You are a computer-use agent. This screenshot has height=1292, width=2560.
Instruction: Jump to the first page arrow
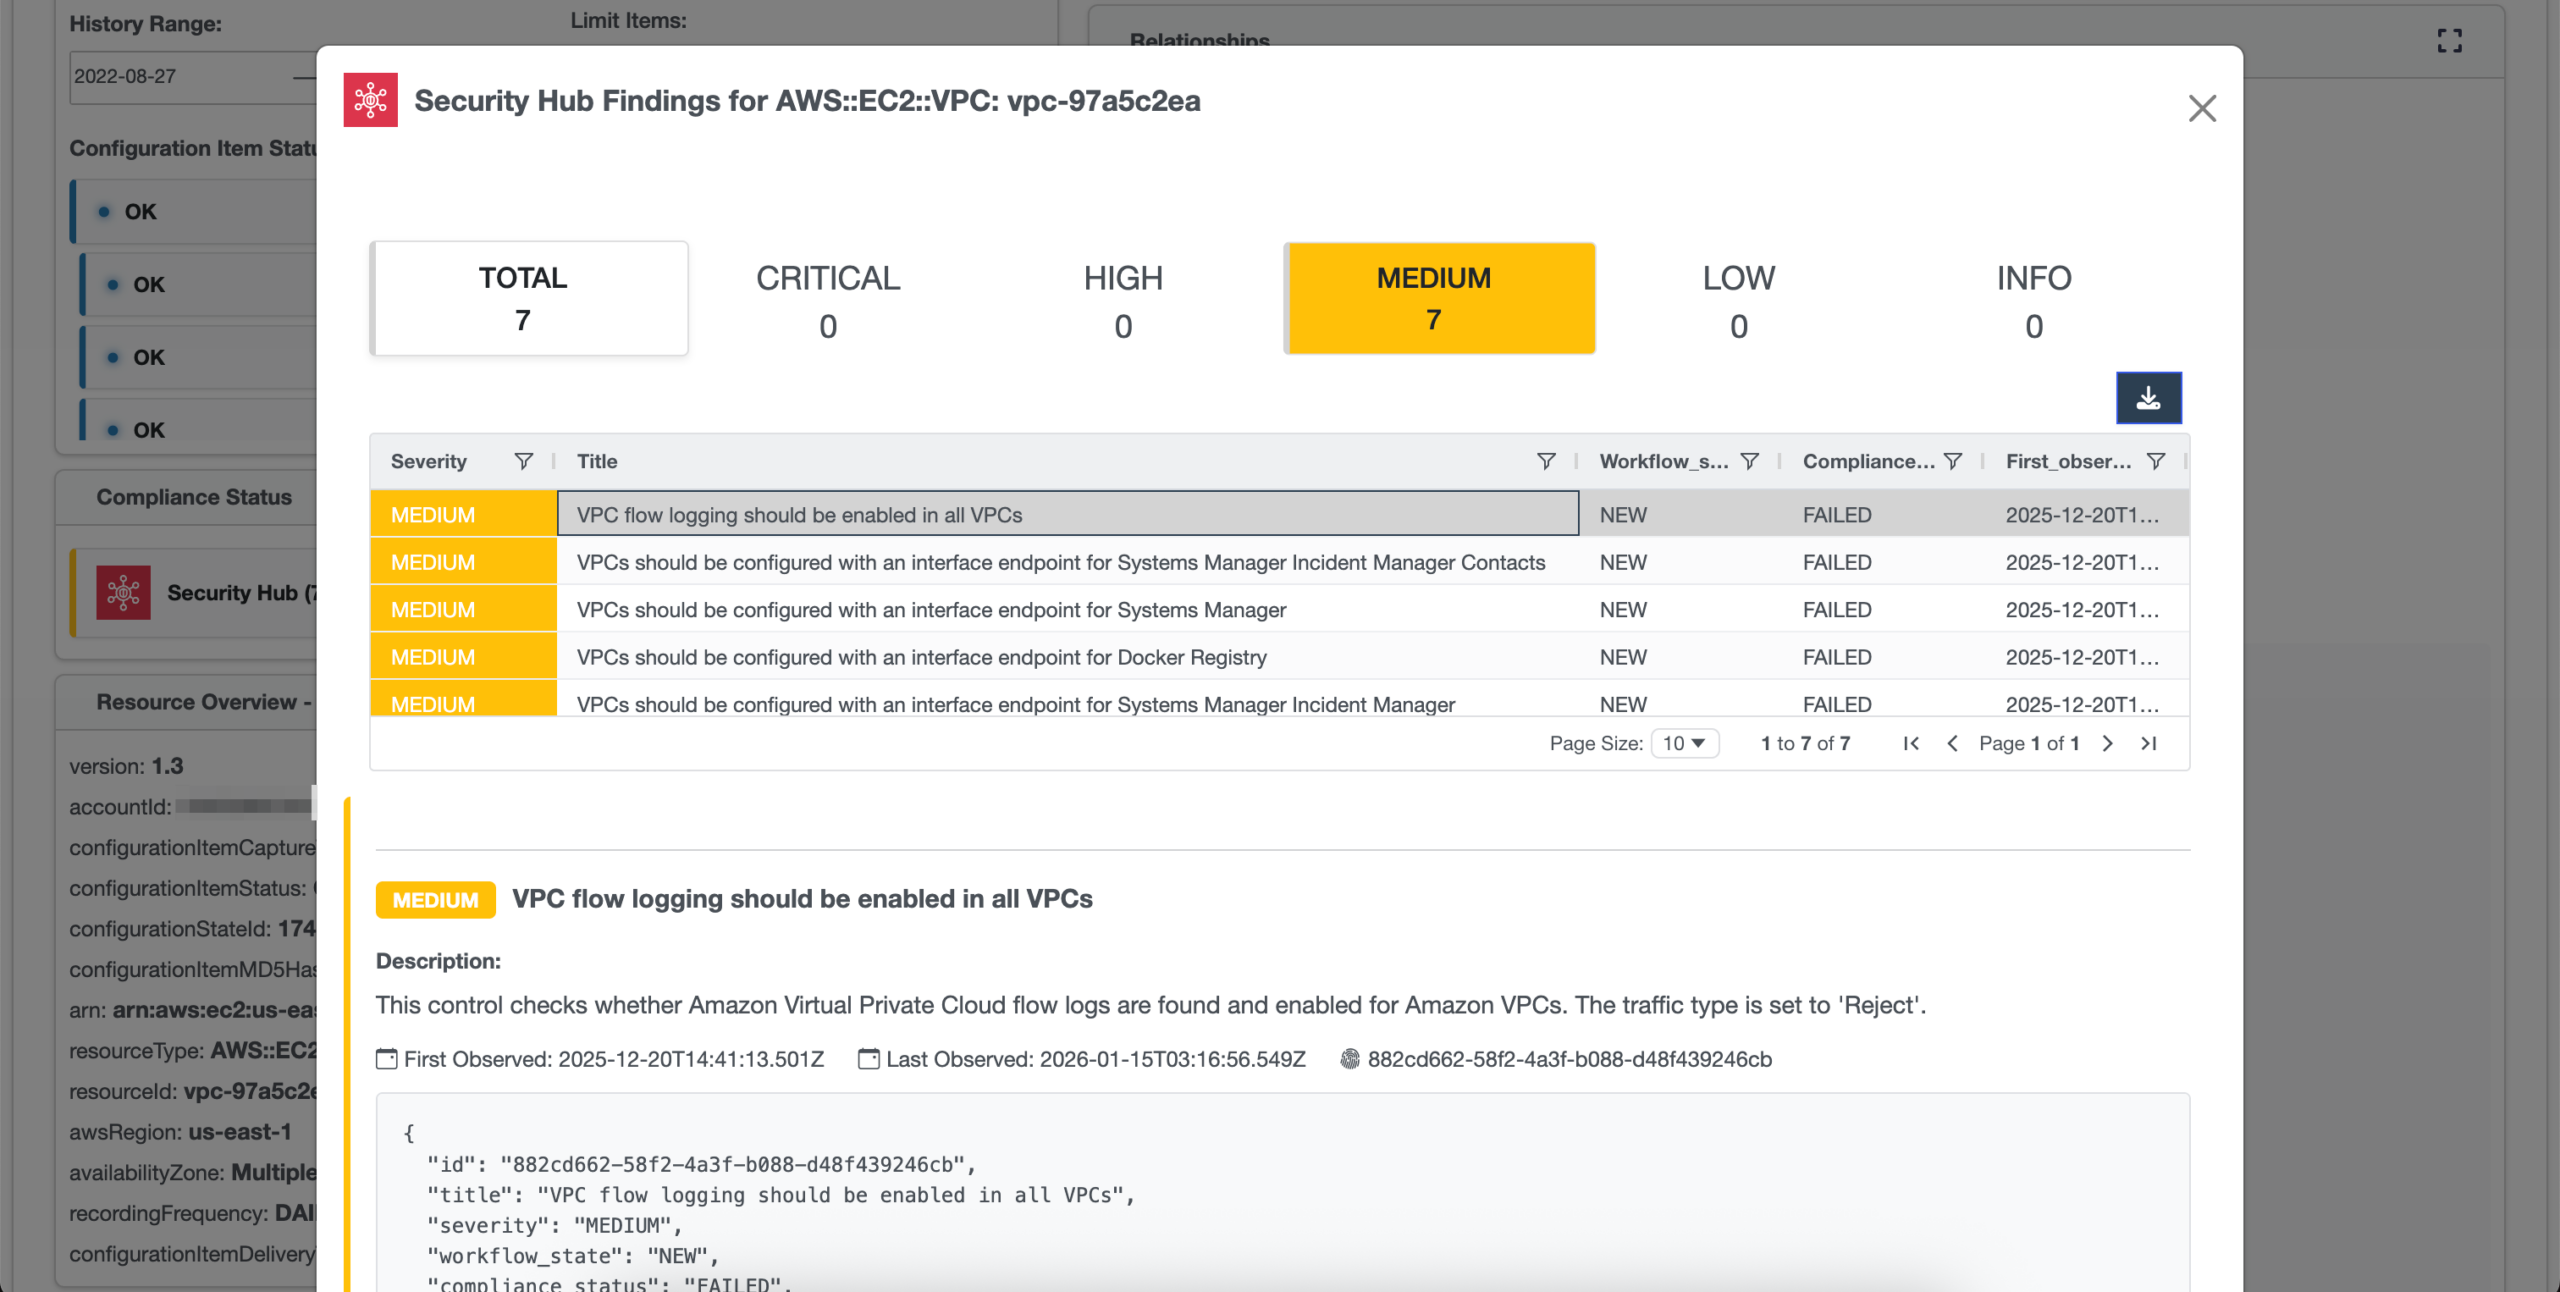1911,743
